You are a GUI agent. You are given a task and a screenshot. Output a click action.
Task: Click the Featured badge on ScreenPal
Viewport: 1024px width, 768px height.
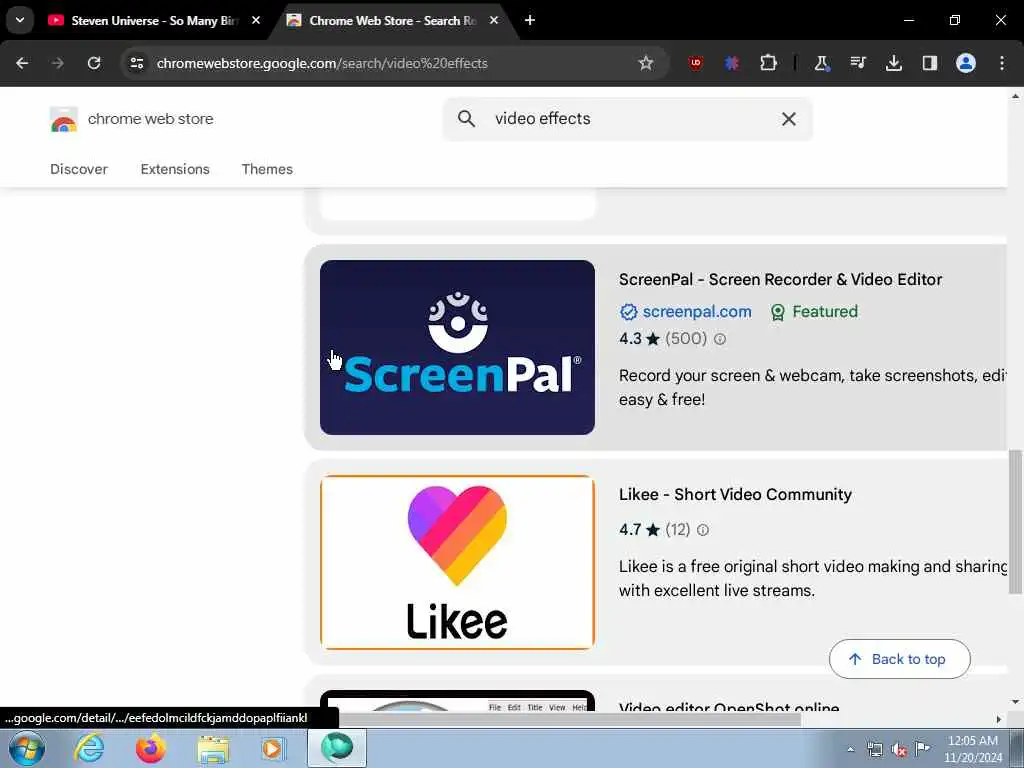click(x=814, y=312)
